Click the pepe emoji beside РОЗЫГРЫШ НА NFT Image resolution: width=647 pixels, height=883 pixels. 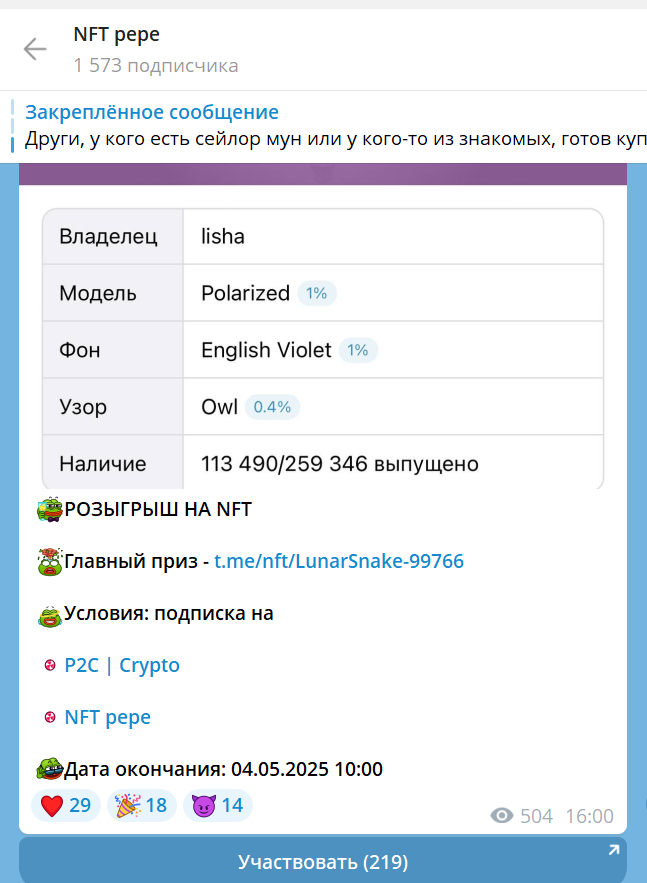(50, 510)
